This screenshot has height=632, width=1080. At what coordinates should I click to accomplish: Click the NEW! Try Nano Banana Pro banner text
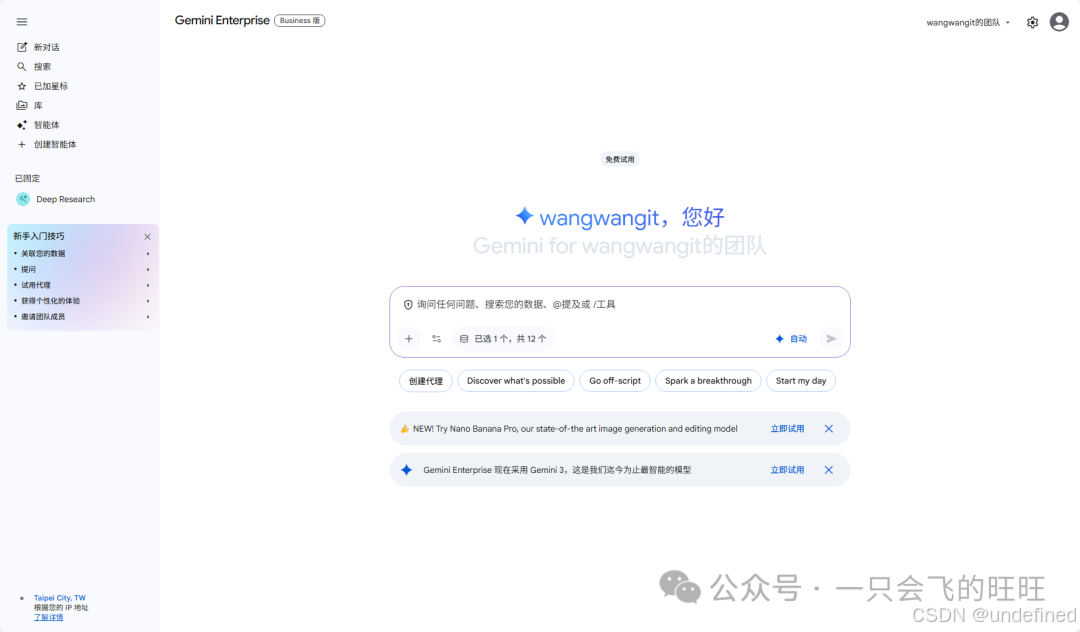point(575,429)
